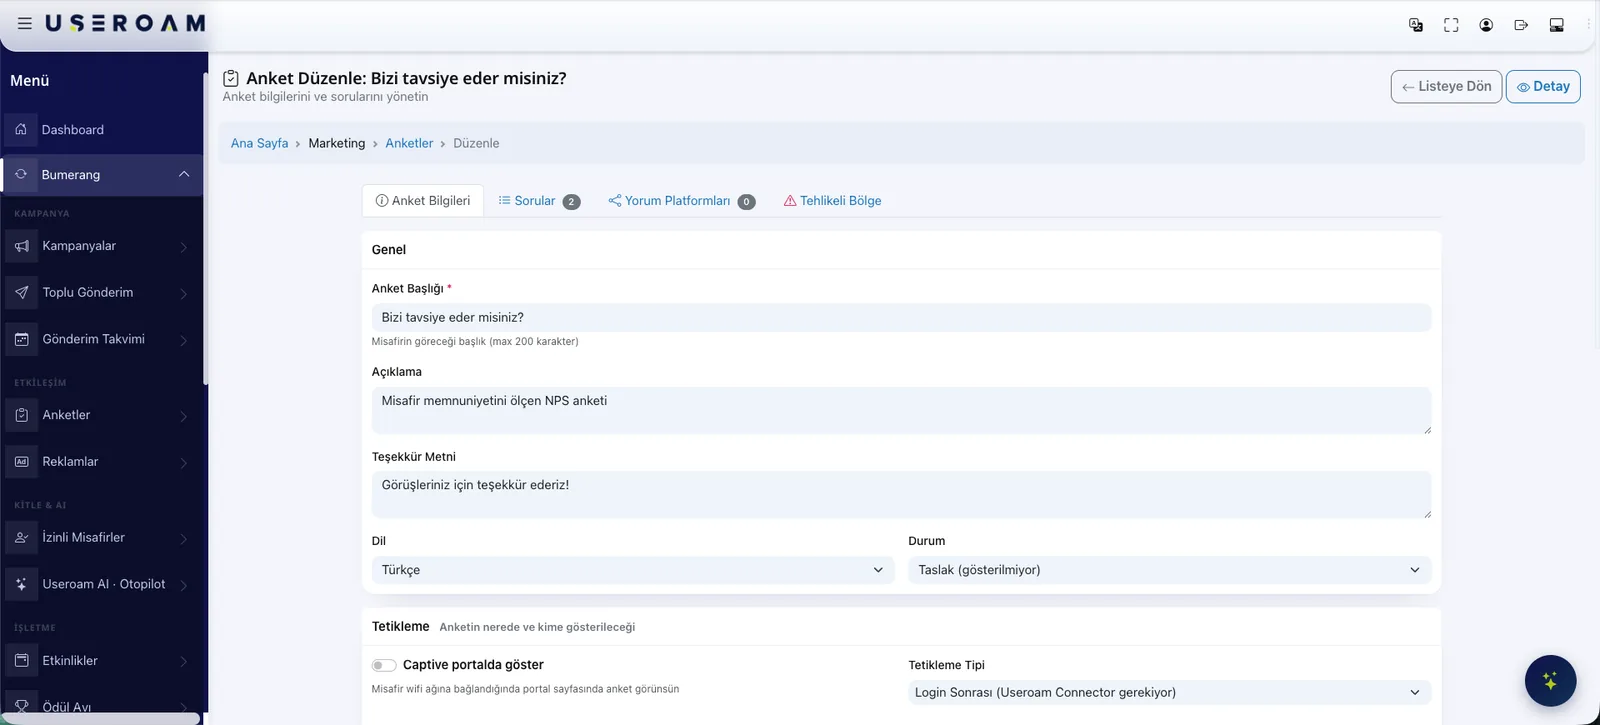Click the Dashboard home icon

point(21,129)
